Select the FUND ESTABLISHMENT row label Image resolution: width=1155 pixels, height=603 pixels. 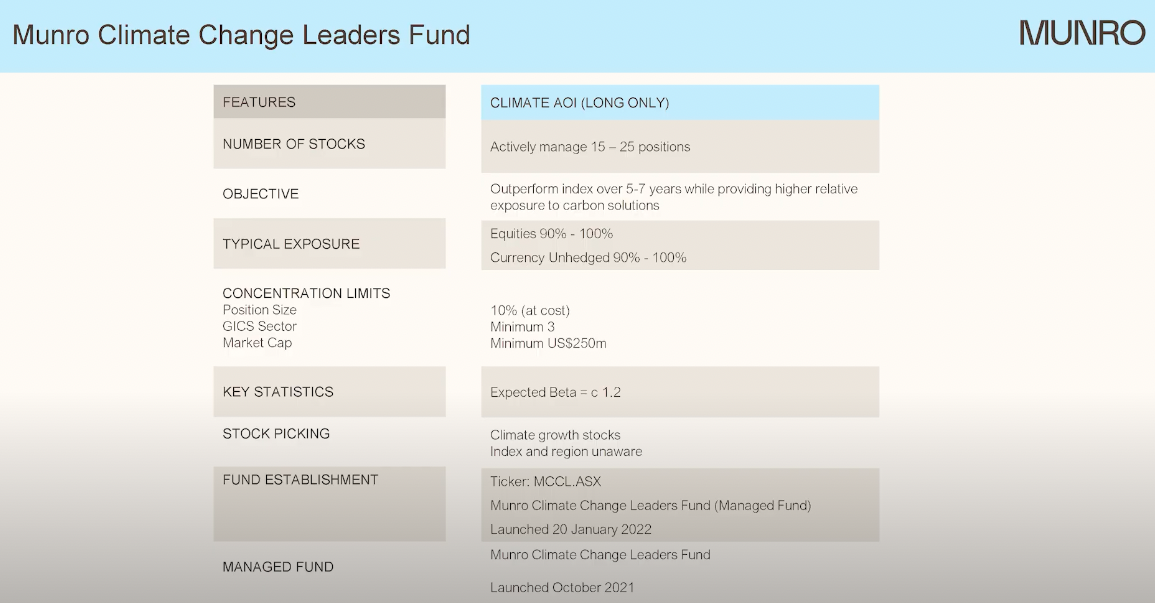coord(300,480)
